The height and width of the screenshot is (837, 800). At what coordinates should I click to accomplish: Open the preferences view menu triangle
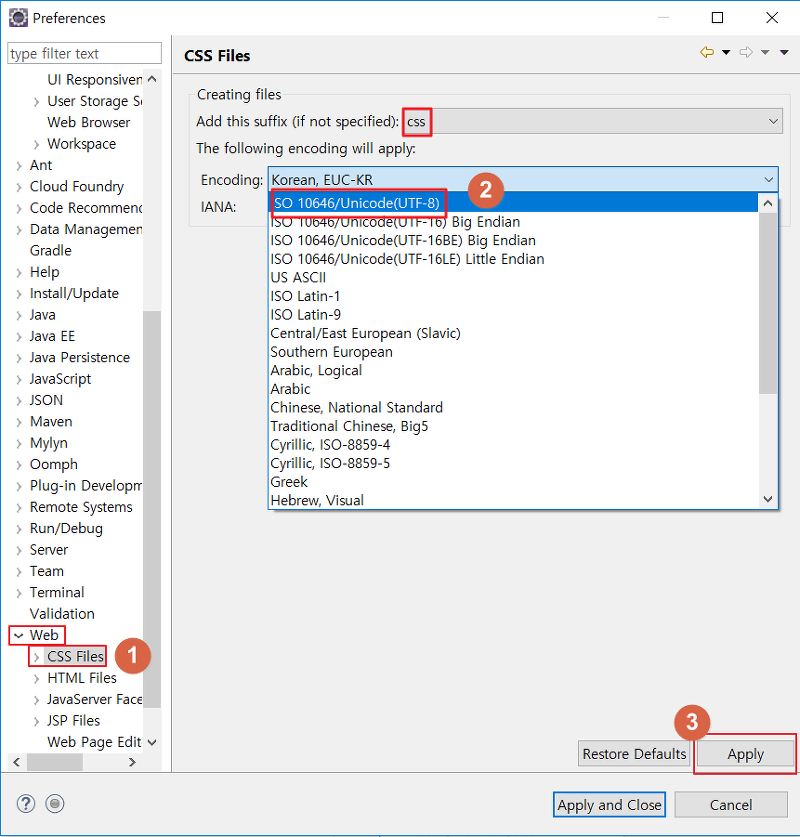pos(784,52)
